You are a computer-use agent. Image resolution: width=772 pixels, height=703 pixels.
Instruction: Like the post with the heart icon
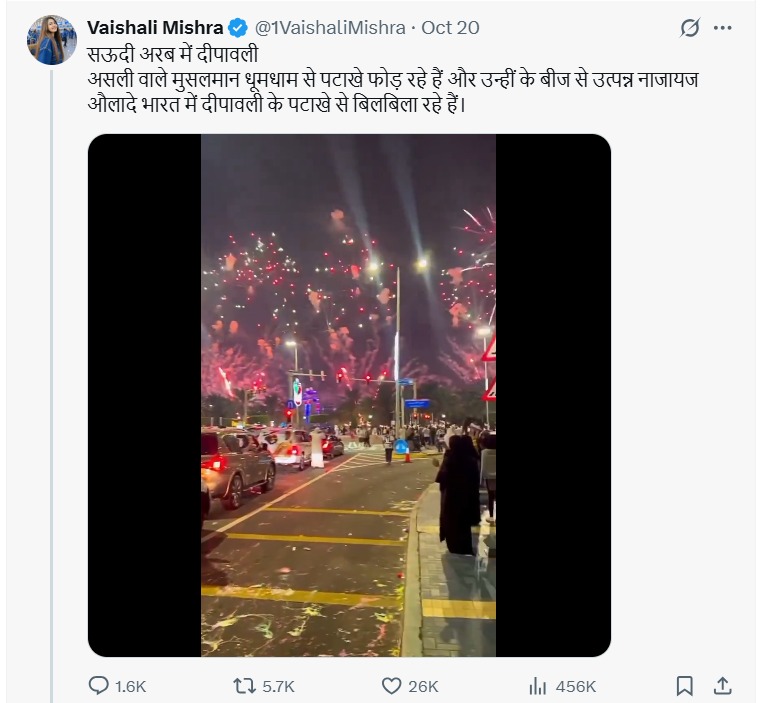point(392,686)
